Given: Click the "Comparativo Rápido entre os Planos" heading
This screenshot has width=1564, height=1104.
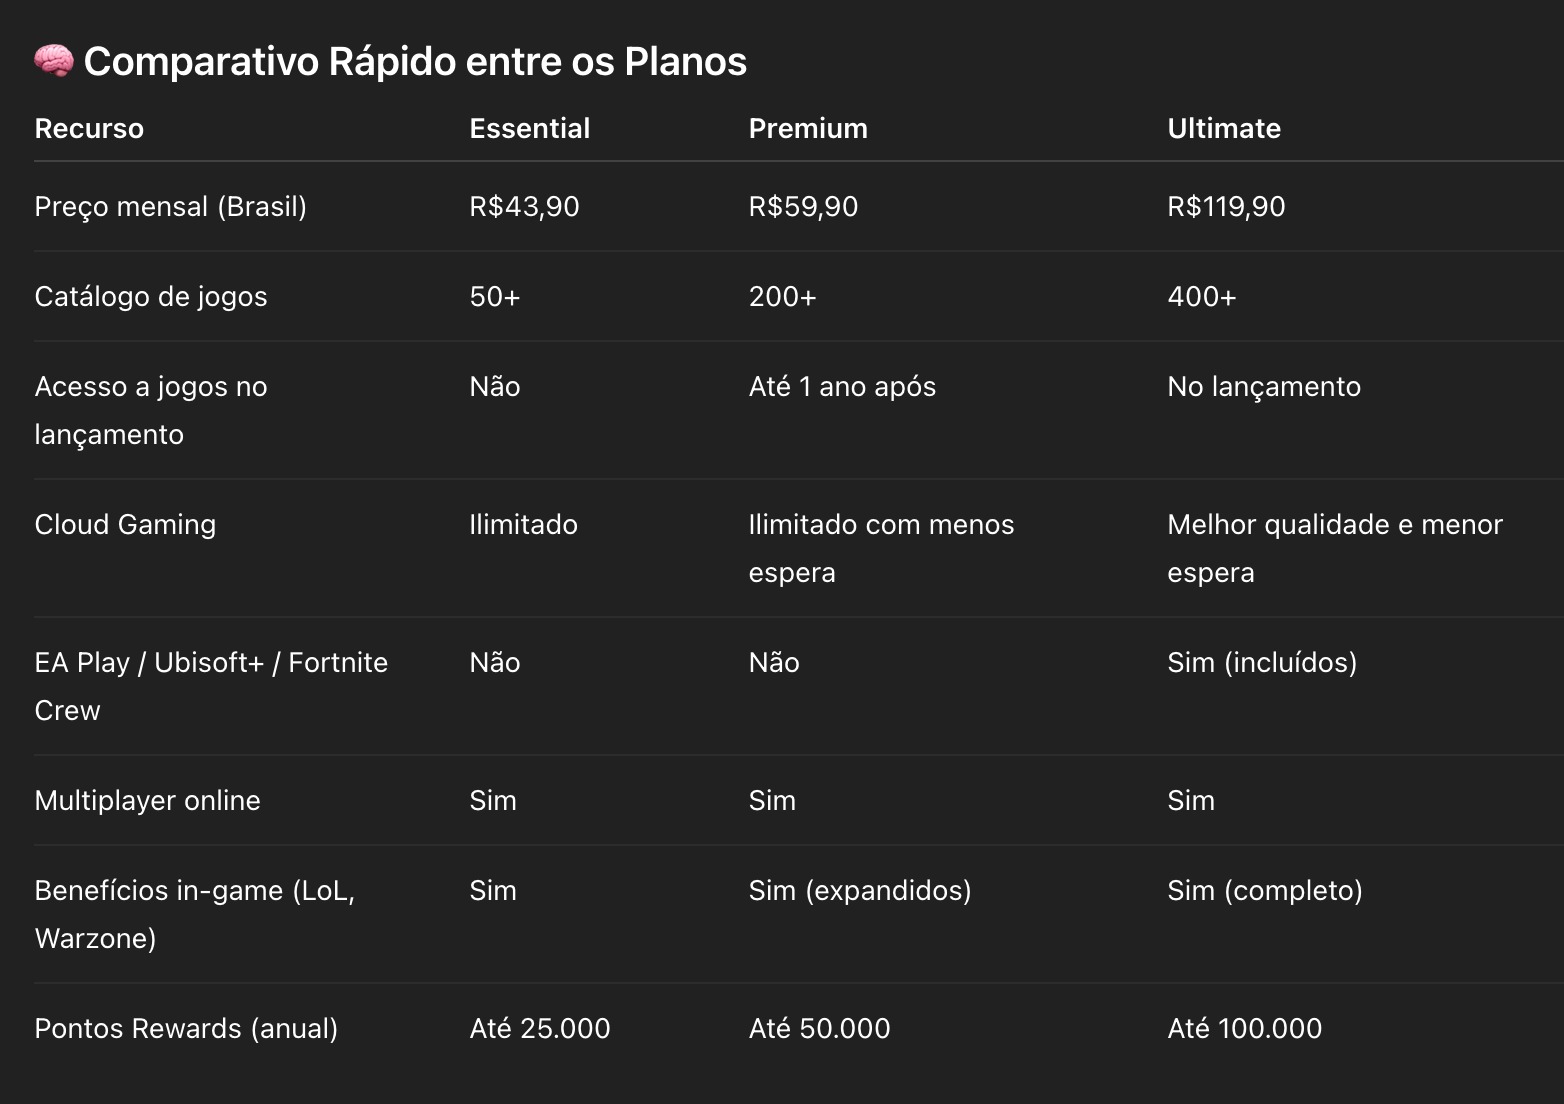Looking at the screenshot, I should click(415, 61).
